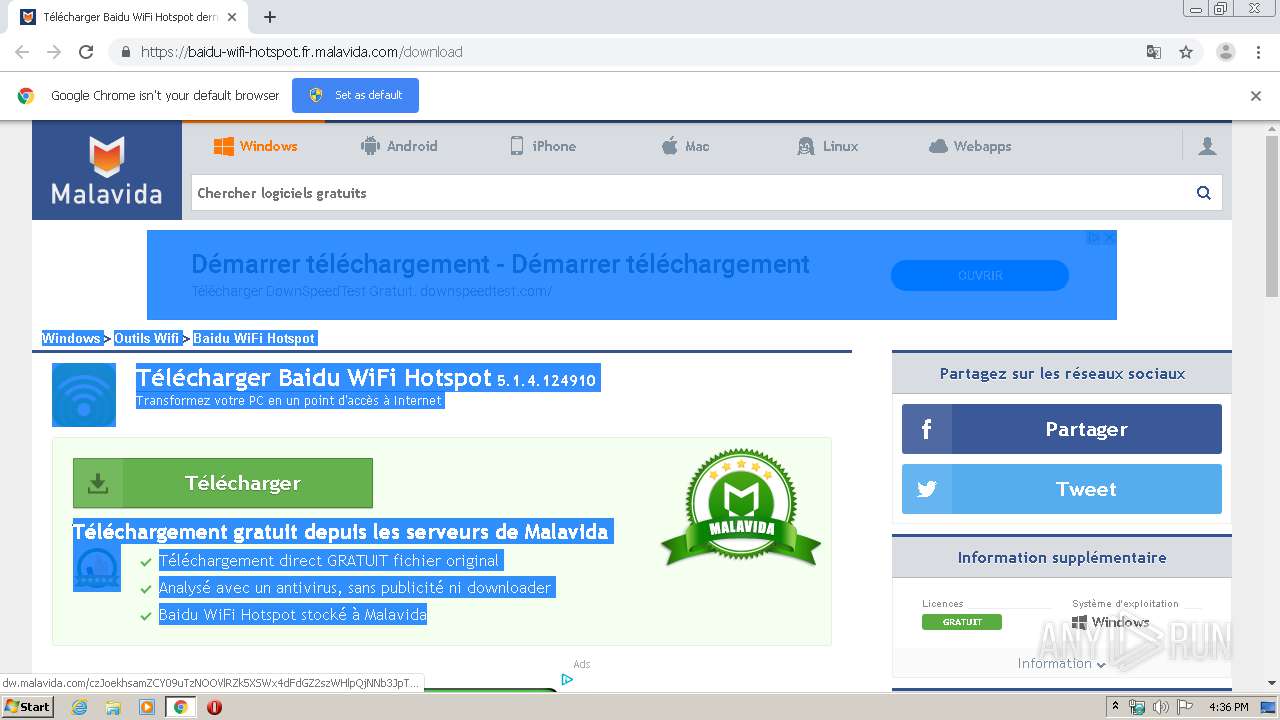Click the Baidu WiFi Hotspot stocké line
Viewport: 1280px width, 720px height.
[x=293, y=615]
